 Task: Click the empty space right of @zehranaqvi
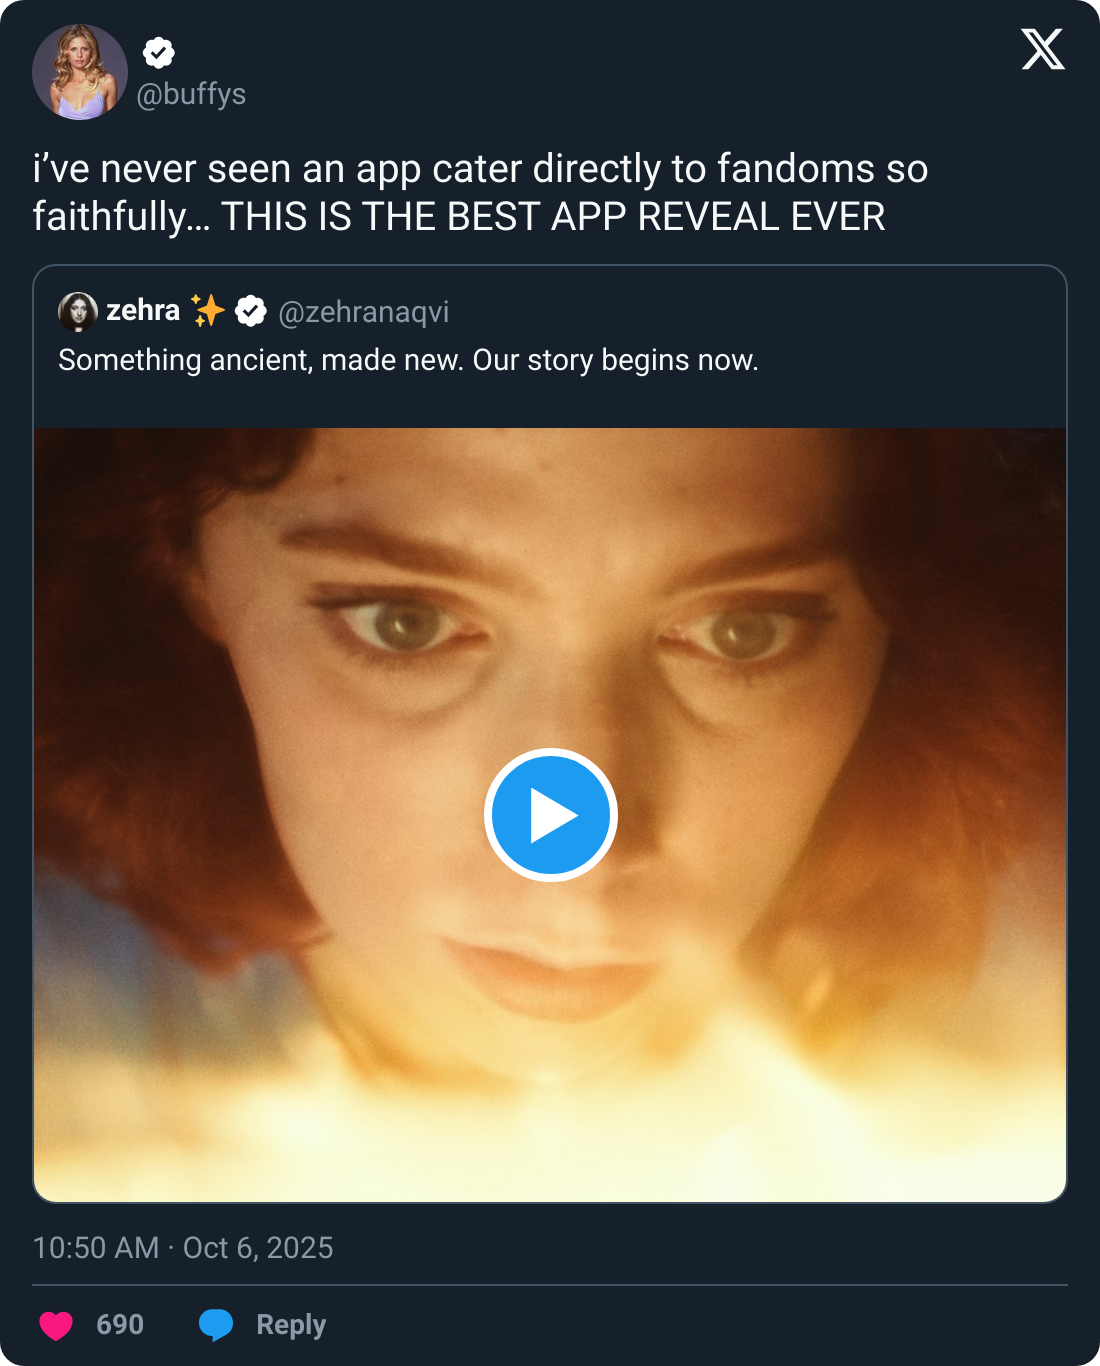point(750,312)
